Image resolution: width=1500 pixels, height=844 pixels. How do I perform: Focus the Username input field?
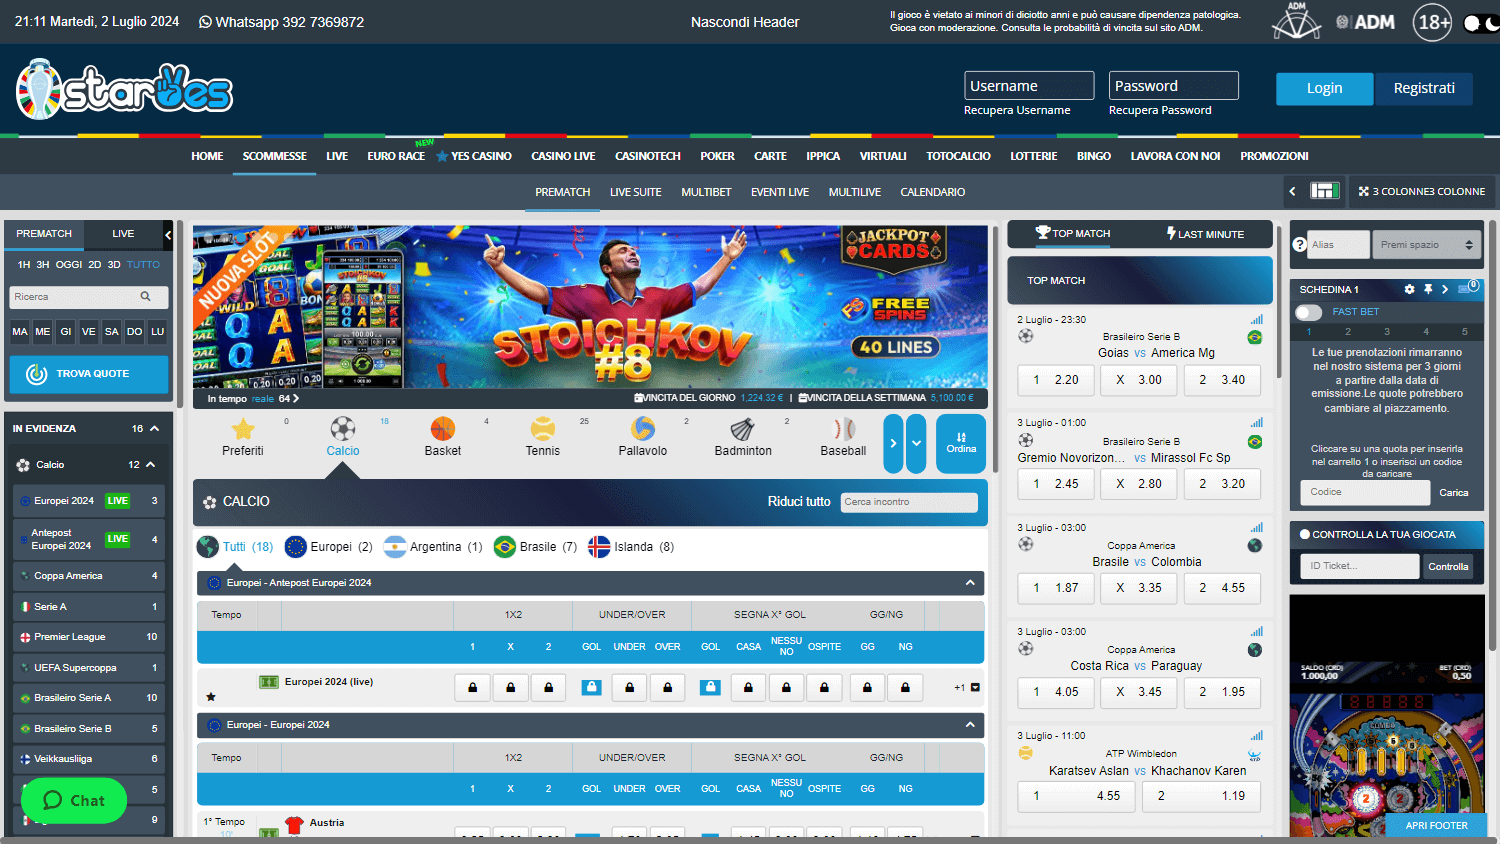(x=1029, y=86)
